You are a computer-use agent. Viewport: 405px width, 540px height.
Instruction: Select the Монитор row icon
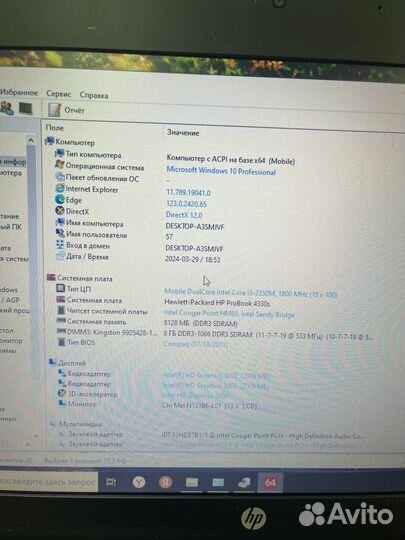click(62, 403)
